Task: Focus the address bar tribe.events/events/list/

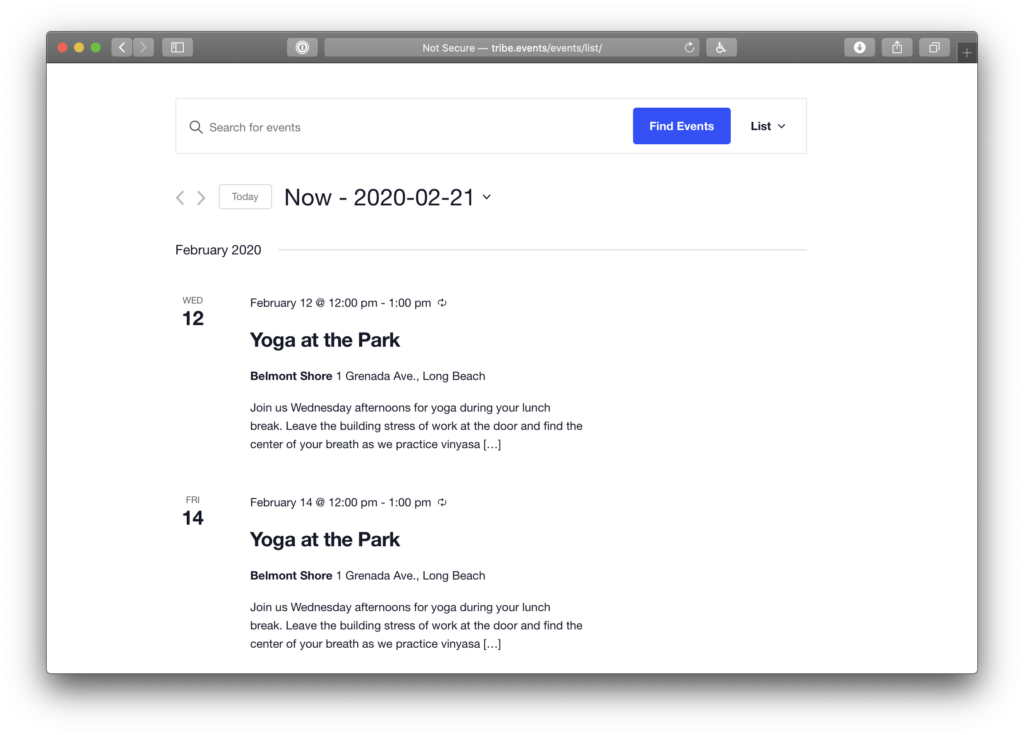Action: click(512, 47)
